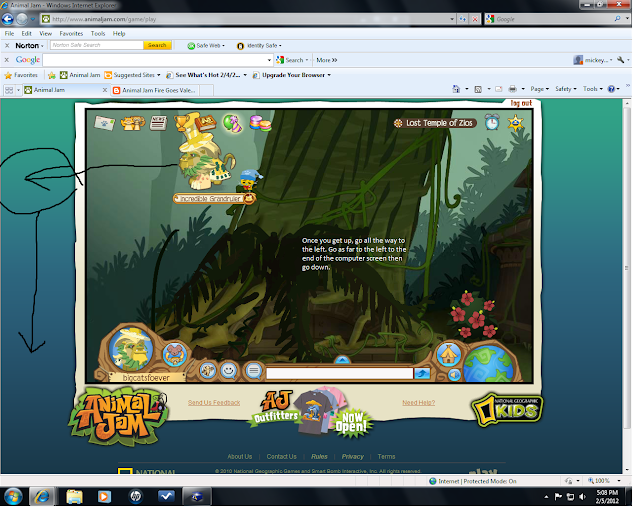Open the world map globe
Screen dimensions: 640x513
(x=489, y=365)
